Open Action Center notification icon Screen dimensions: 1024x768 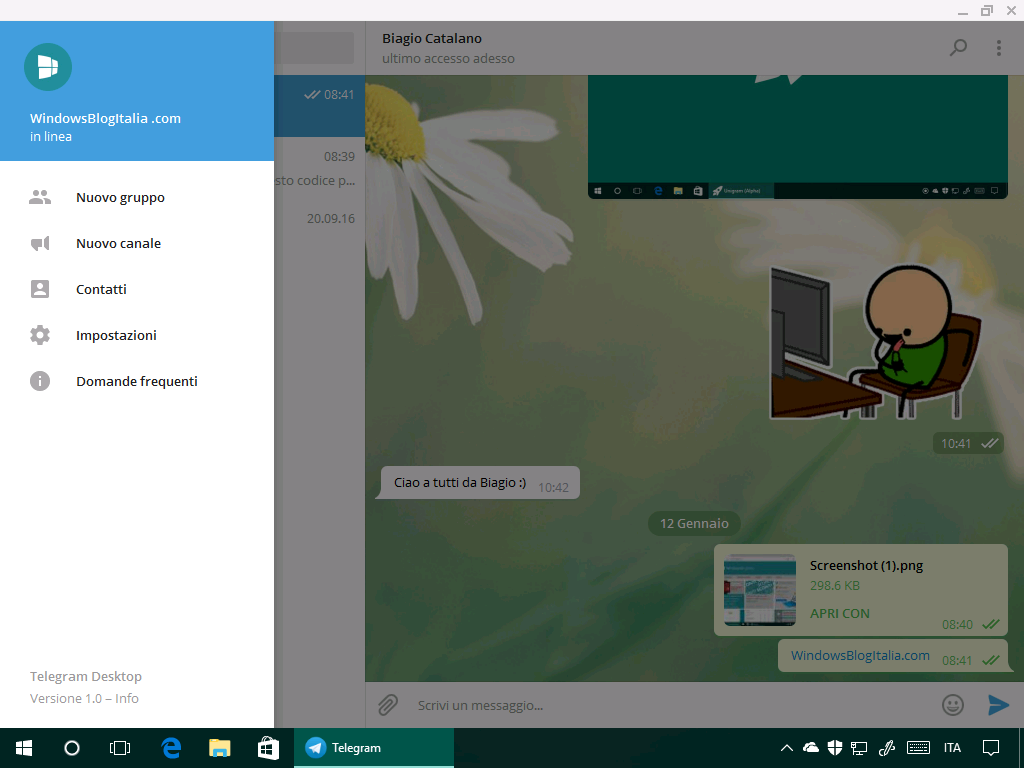[x=991, y=748]
